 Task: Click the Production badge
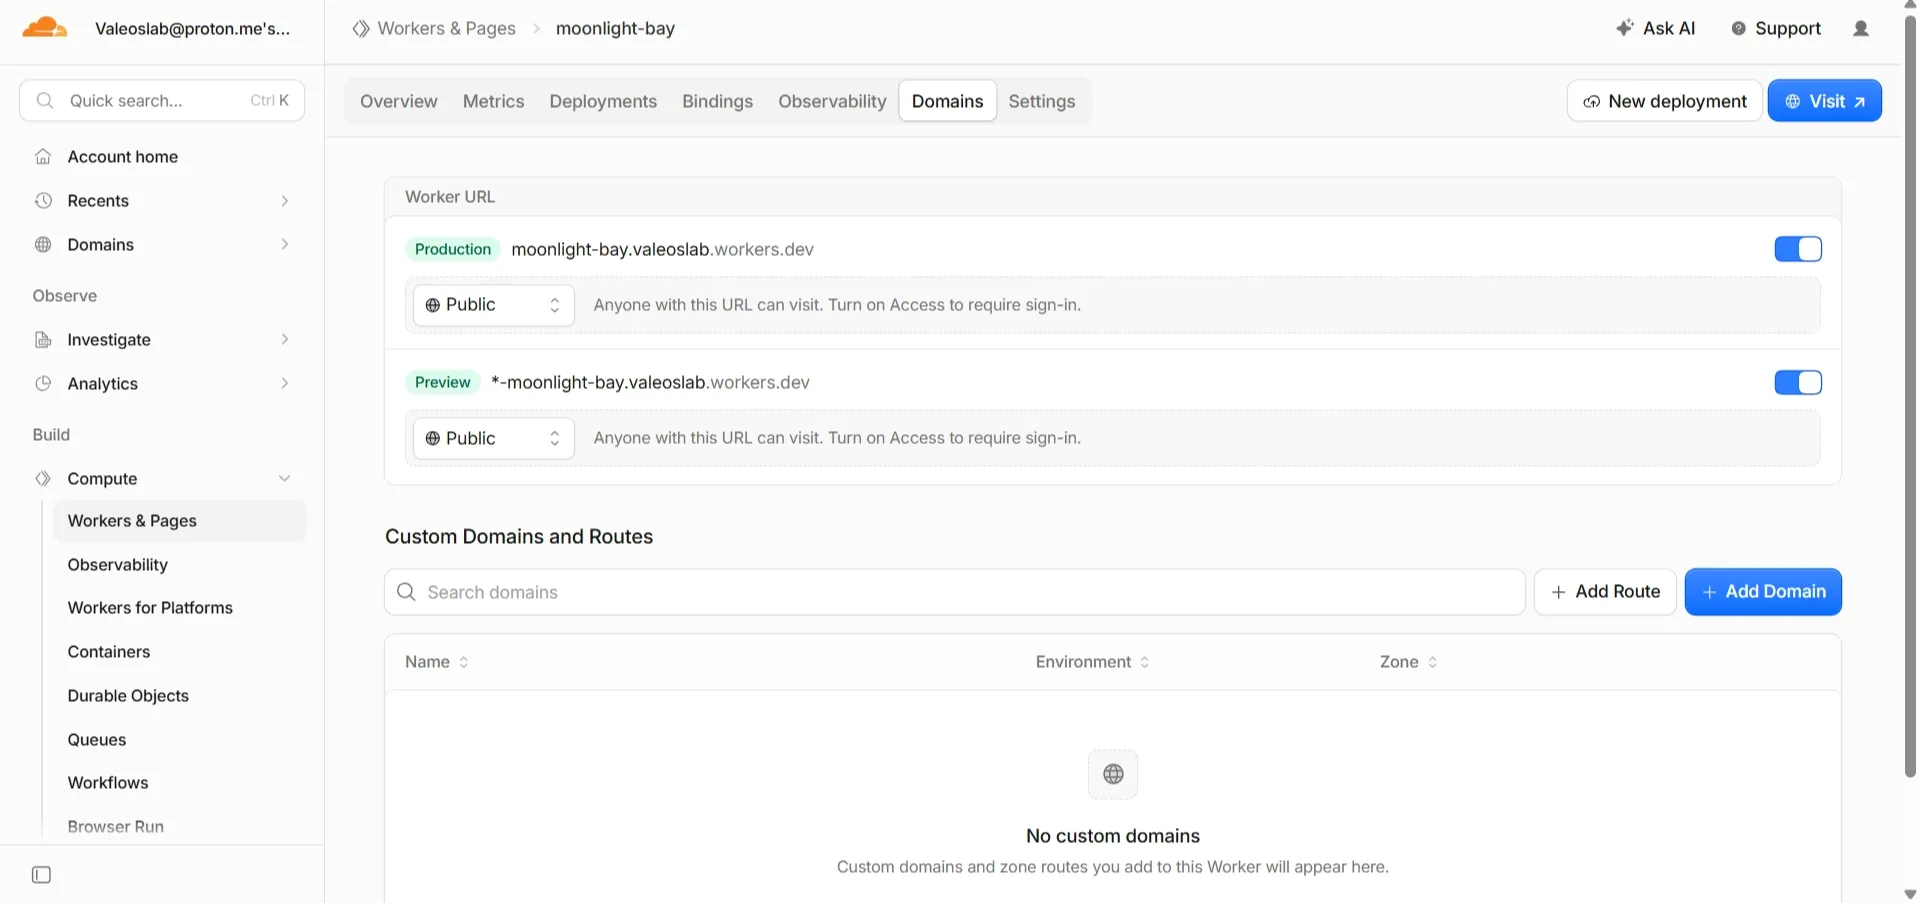coord(453,249)
